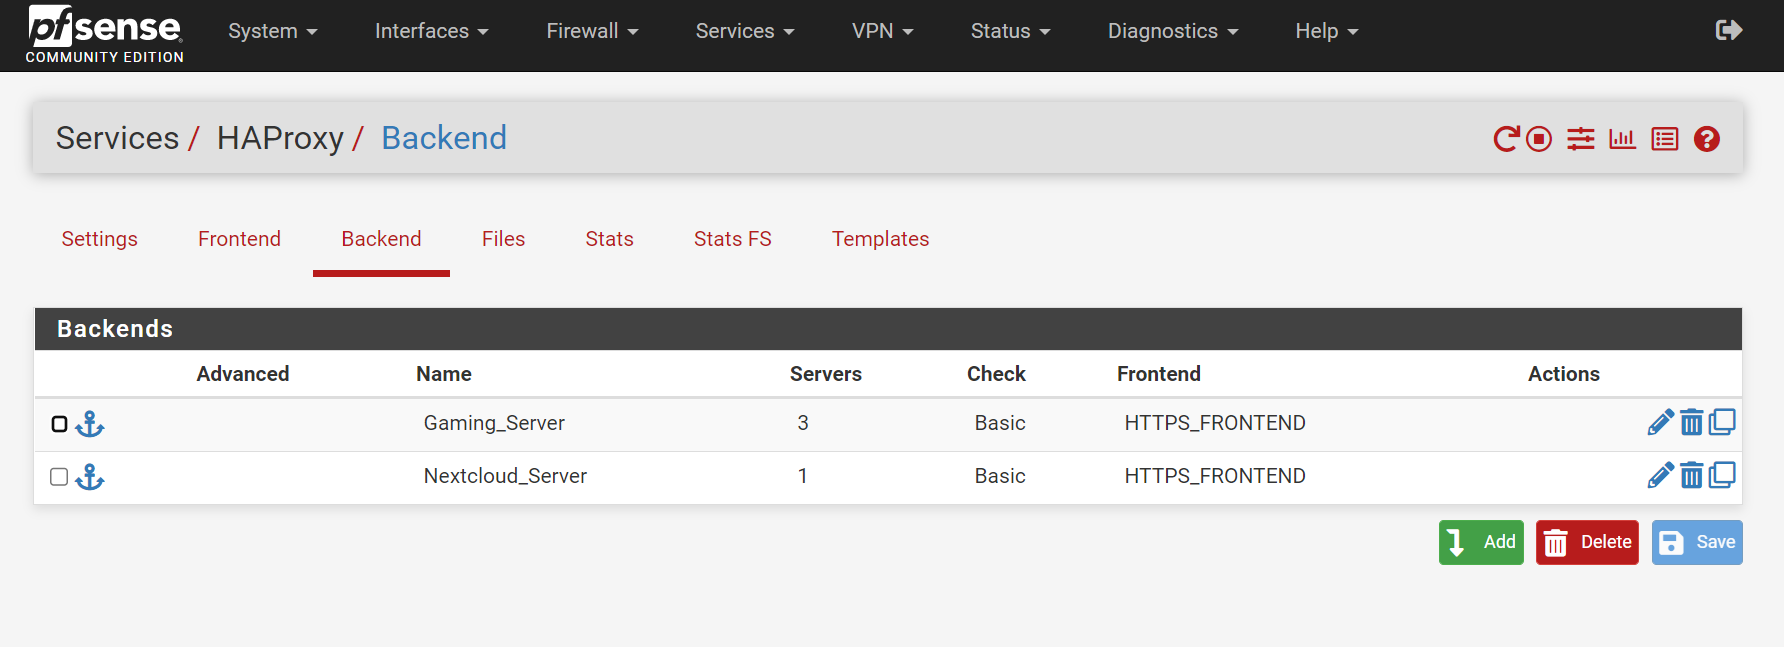
Task: Click the red help question mark icon
Action: [x=1707, y=139]
